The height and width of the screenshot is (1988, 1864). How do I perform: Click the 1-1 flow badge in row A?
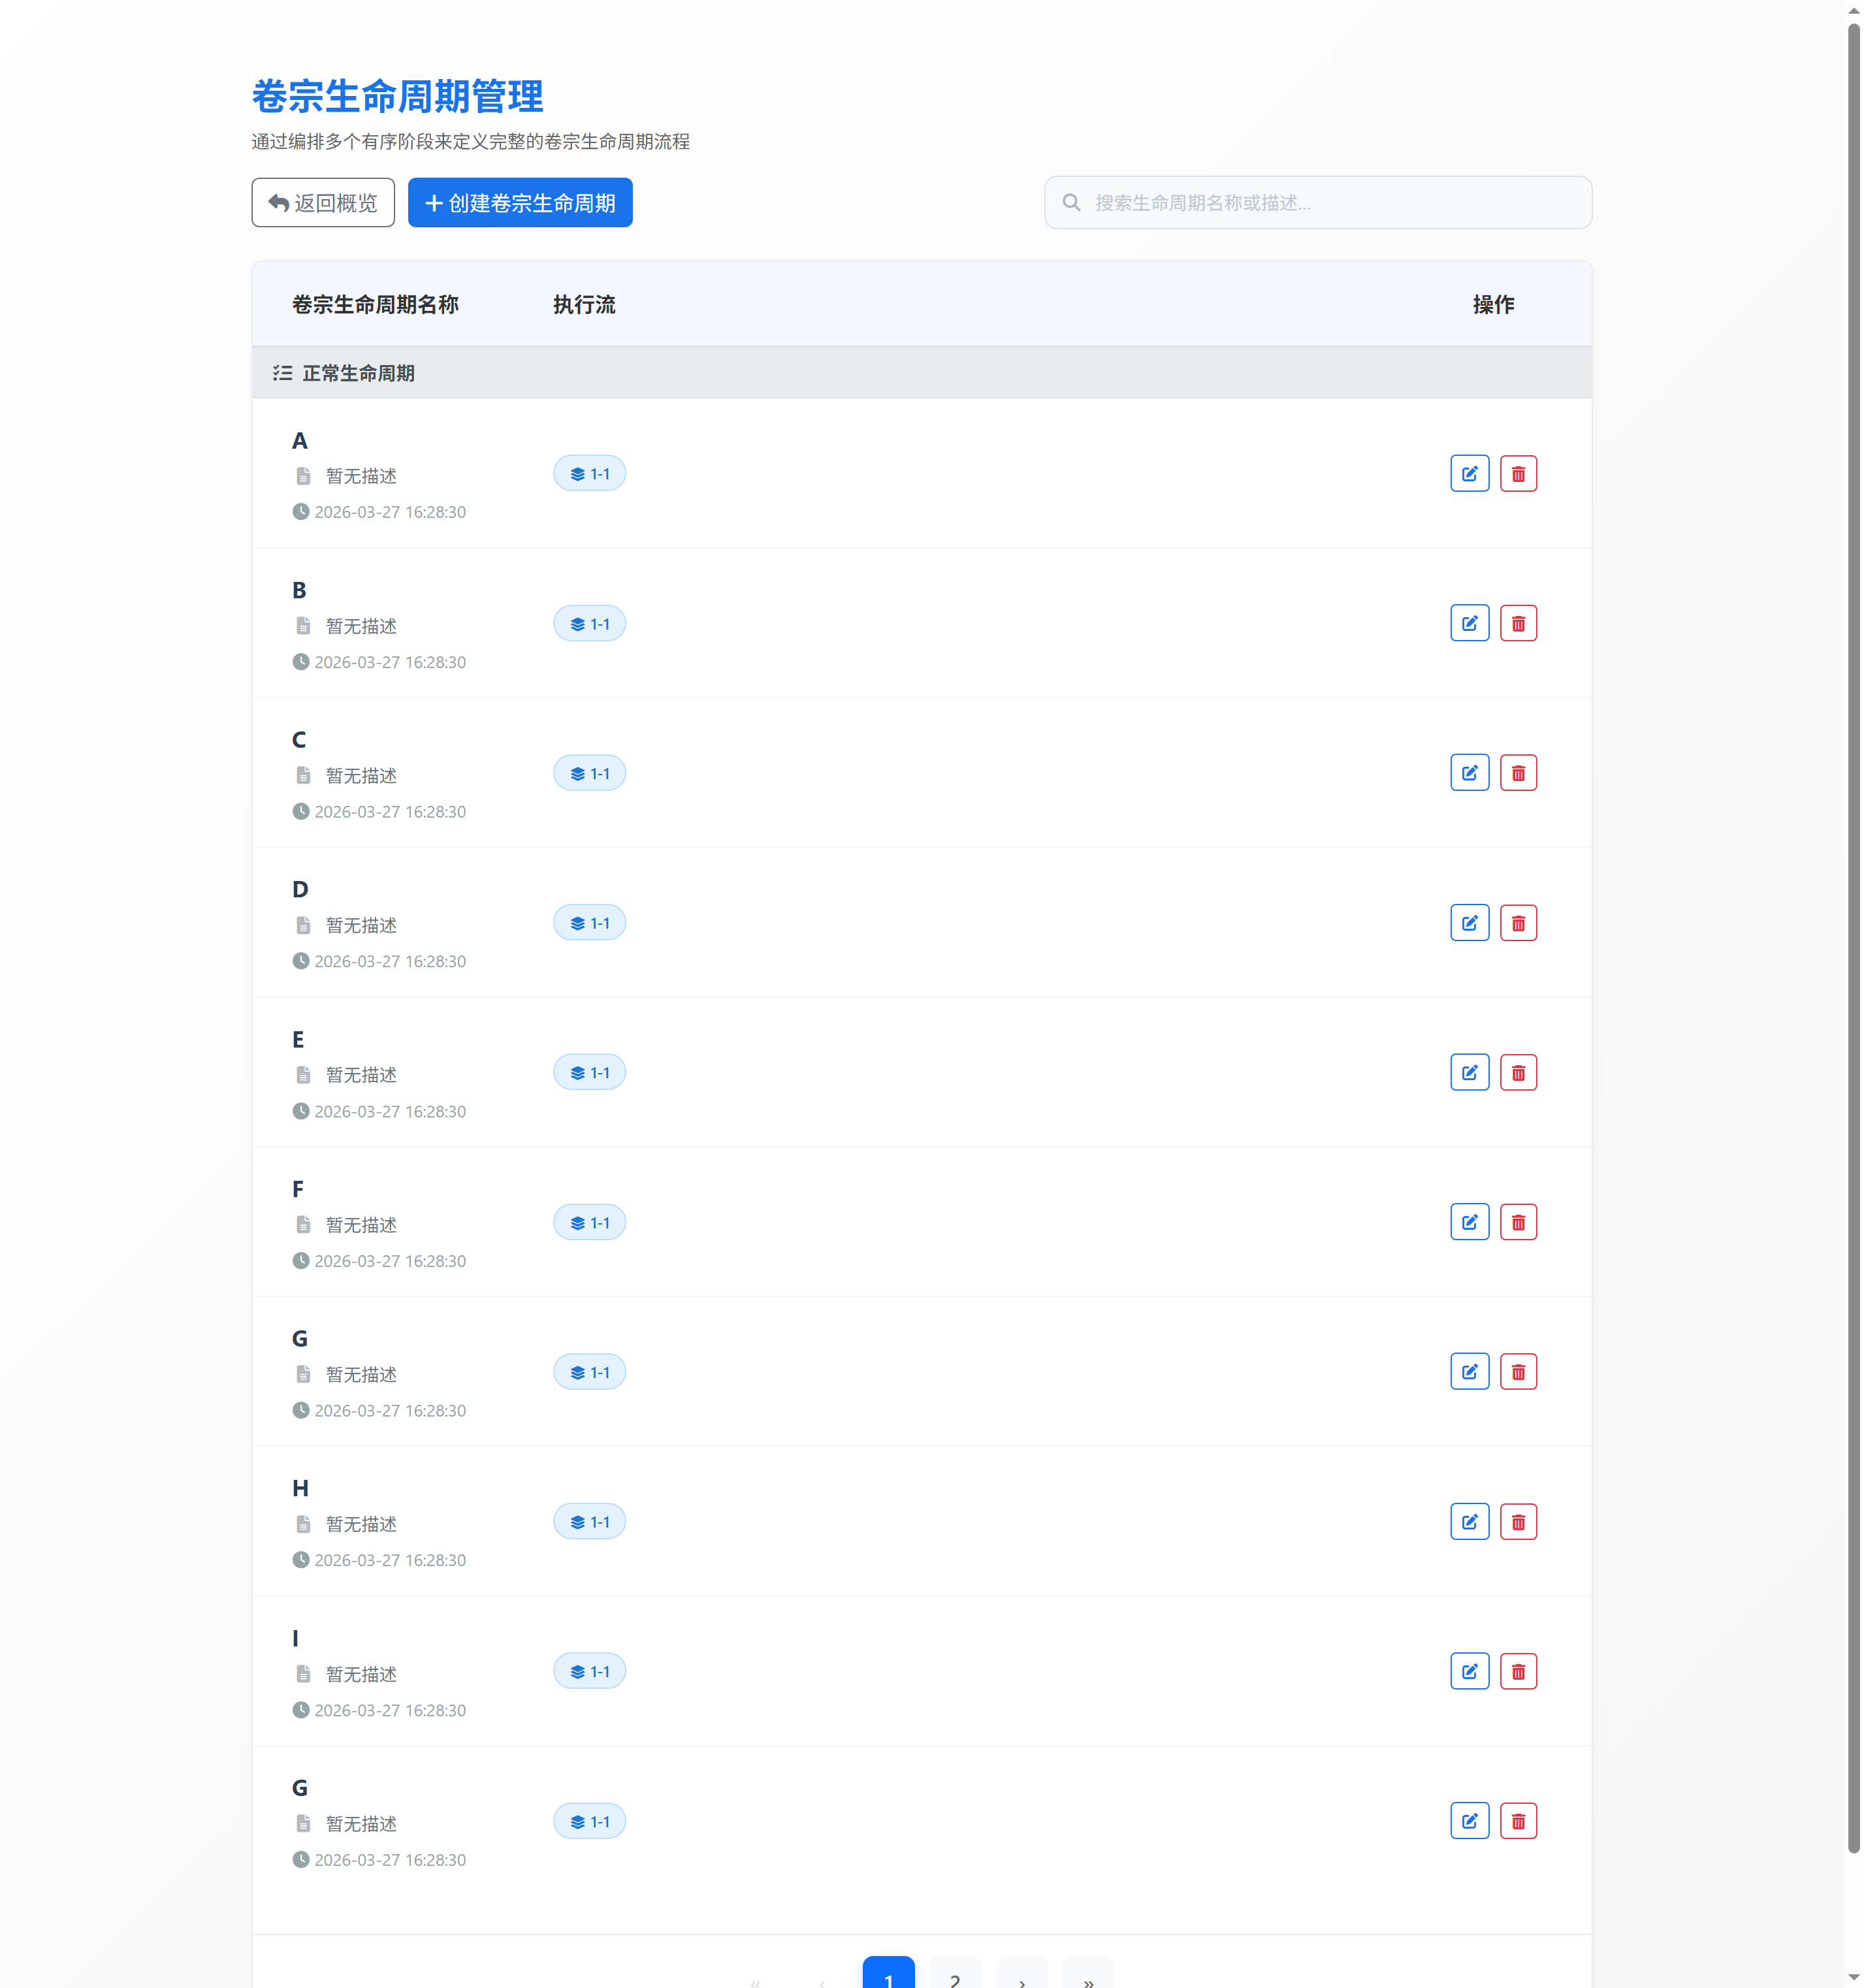point(589,474)
